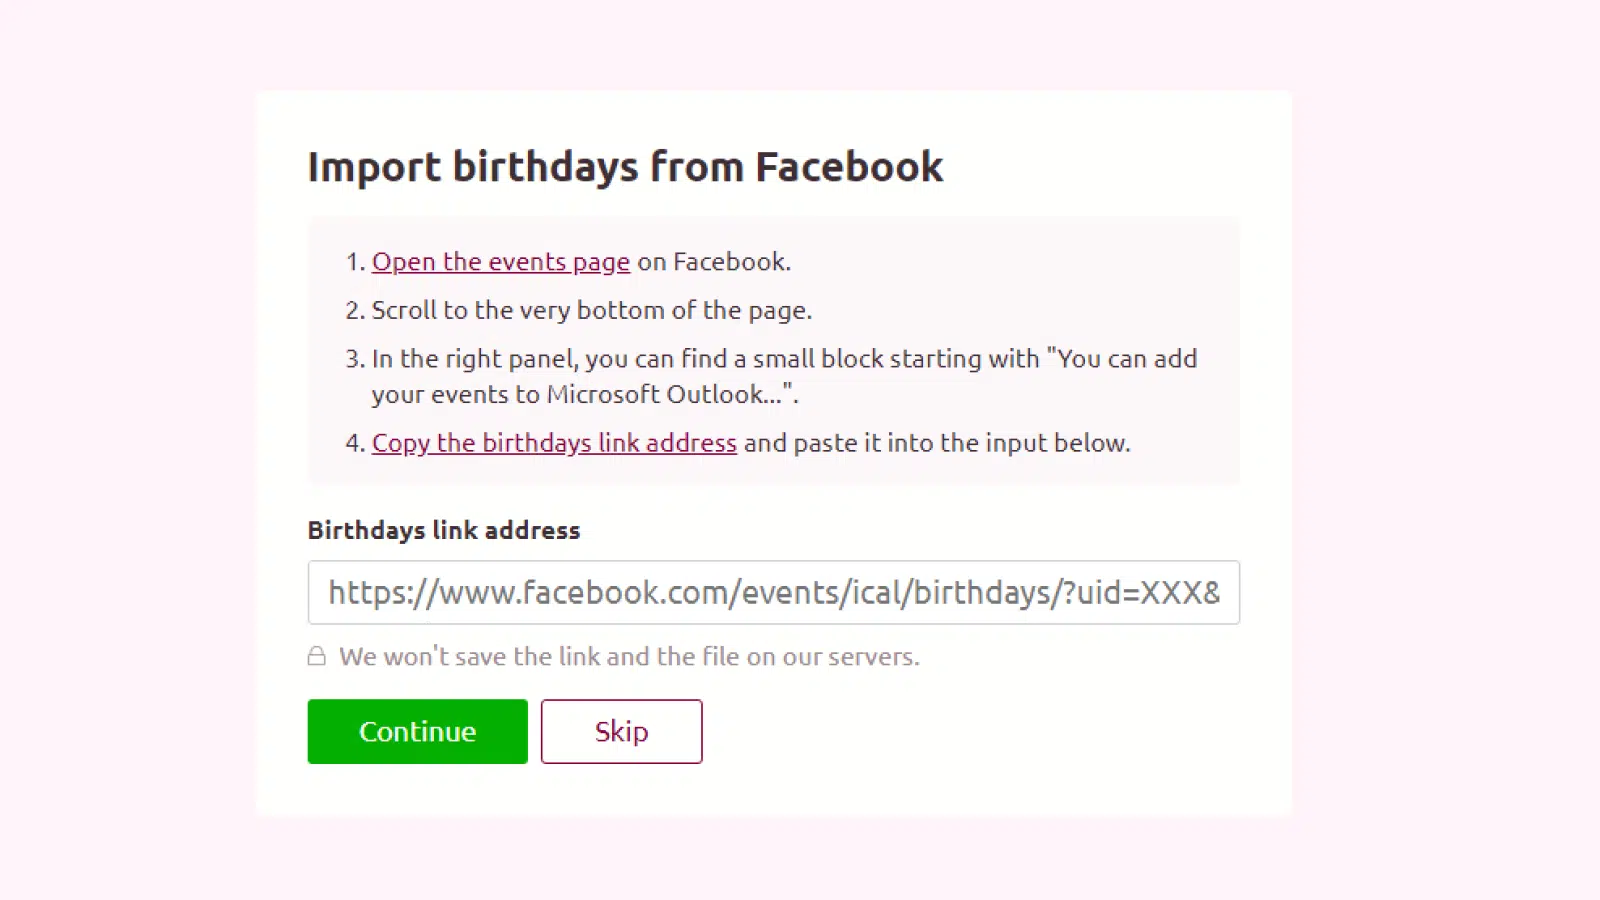This screenshot has height=900, width=1600.
Task: Click inside the Birthdays link address field
Action: [773, 592]
